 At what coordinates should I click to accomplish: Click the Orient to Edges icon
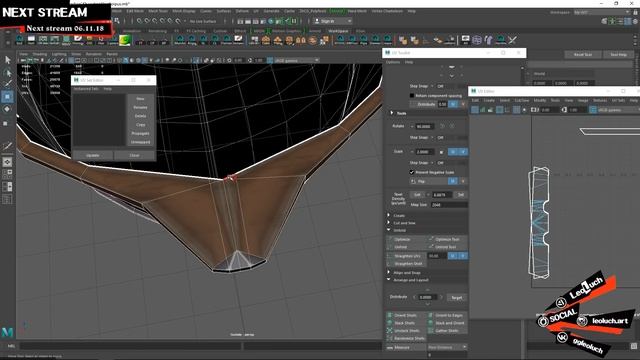[x=431, y=316]
